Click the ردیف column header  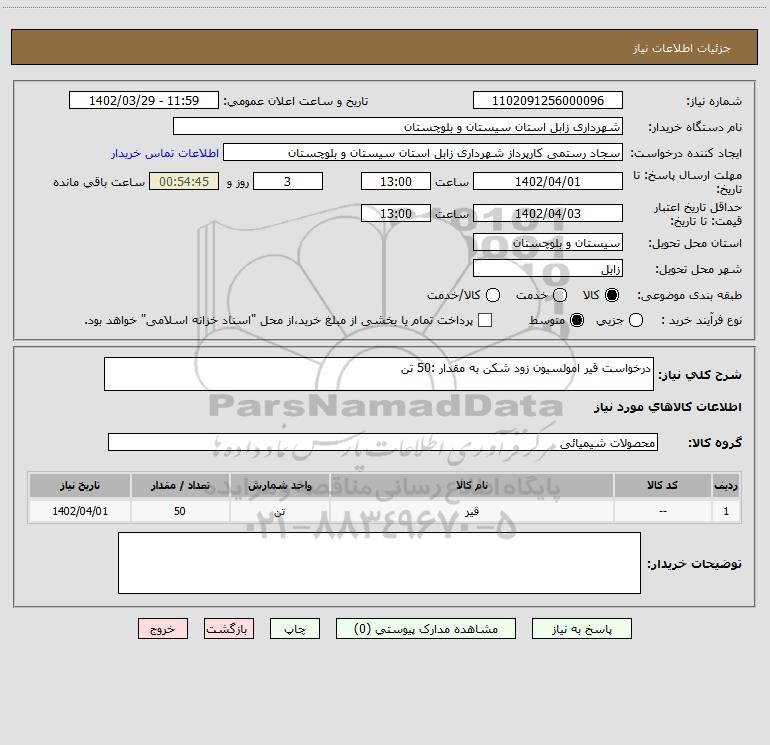(726, 485)
